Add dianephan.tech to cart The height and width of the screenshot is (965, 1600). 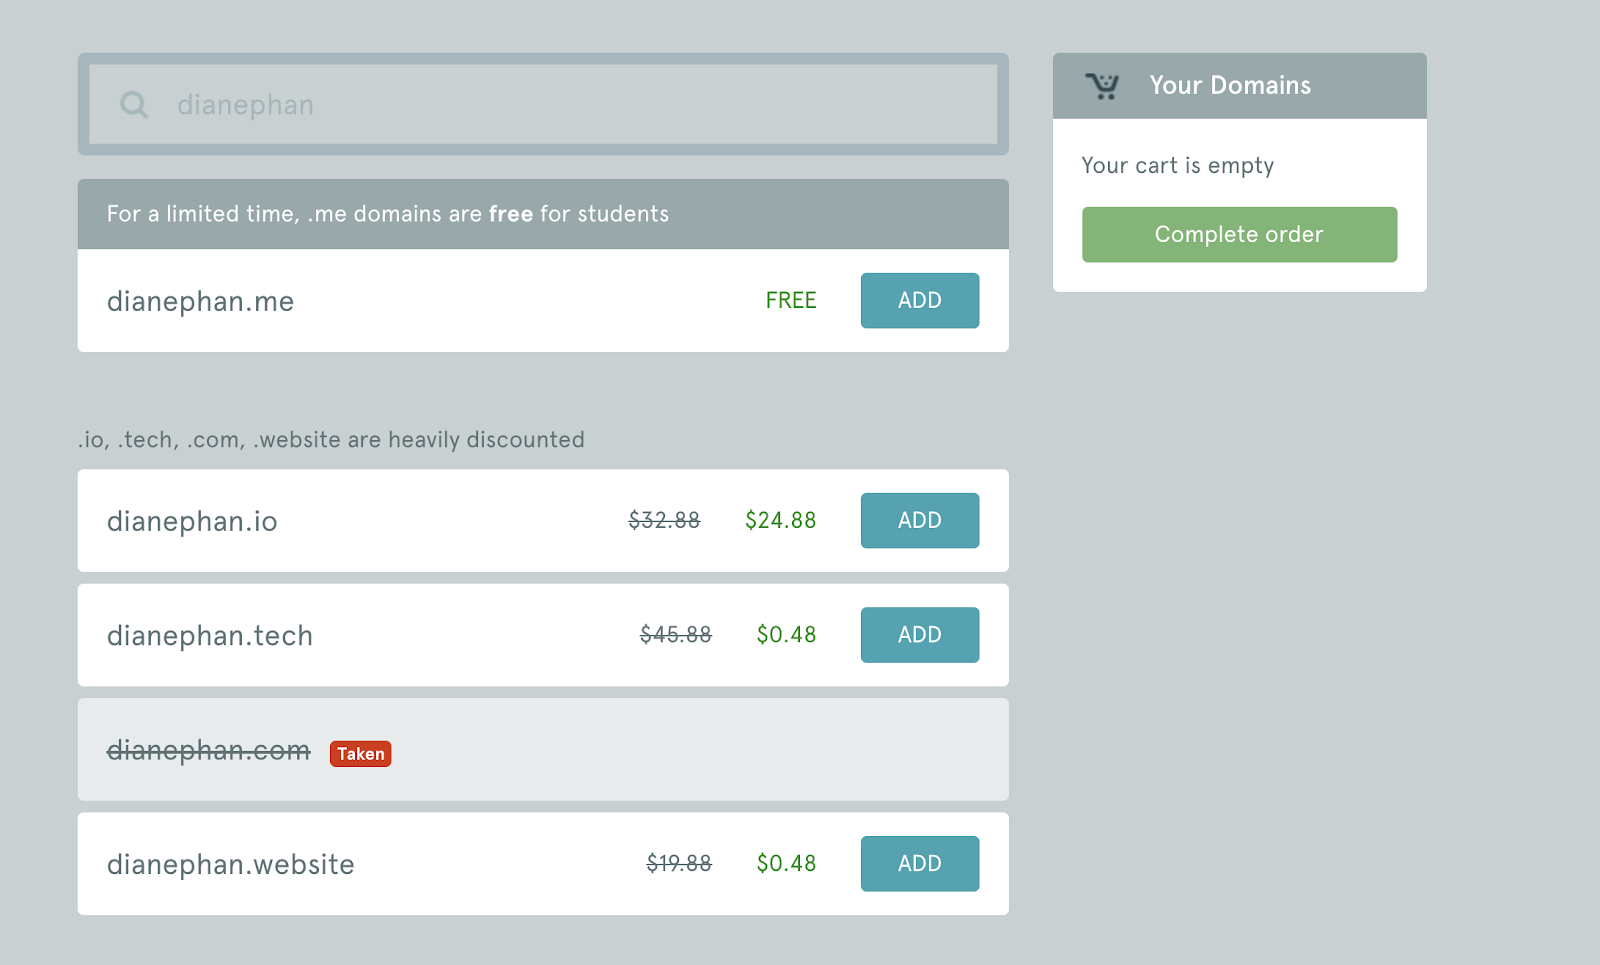(920, 635)
